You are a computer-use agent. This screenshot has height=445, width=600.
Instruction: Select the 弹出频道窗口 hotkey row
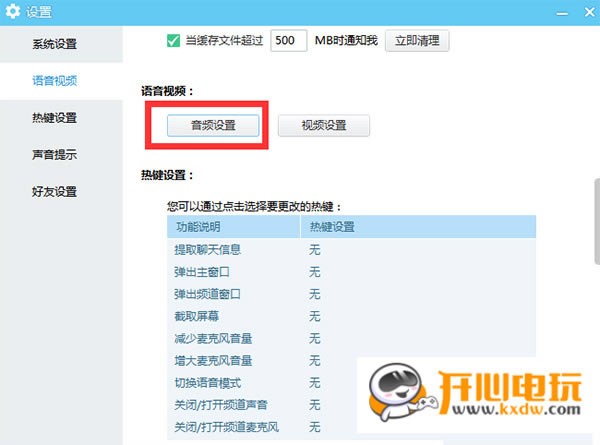click(351, 294)
